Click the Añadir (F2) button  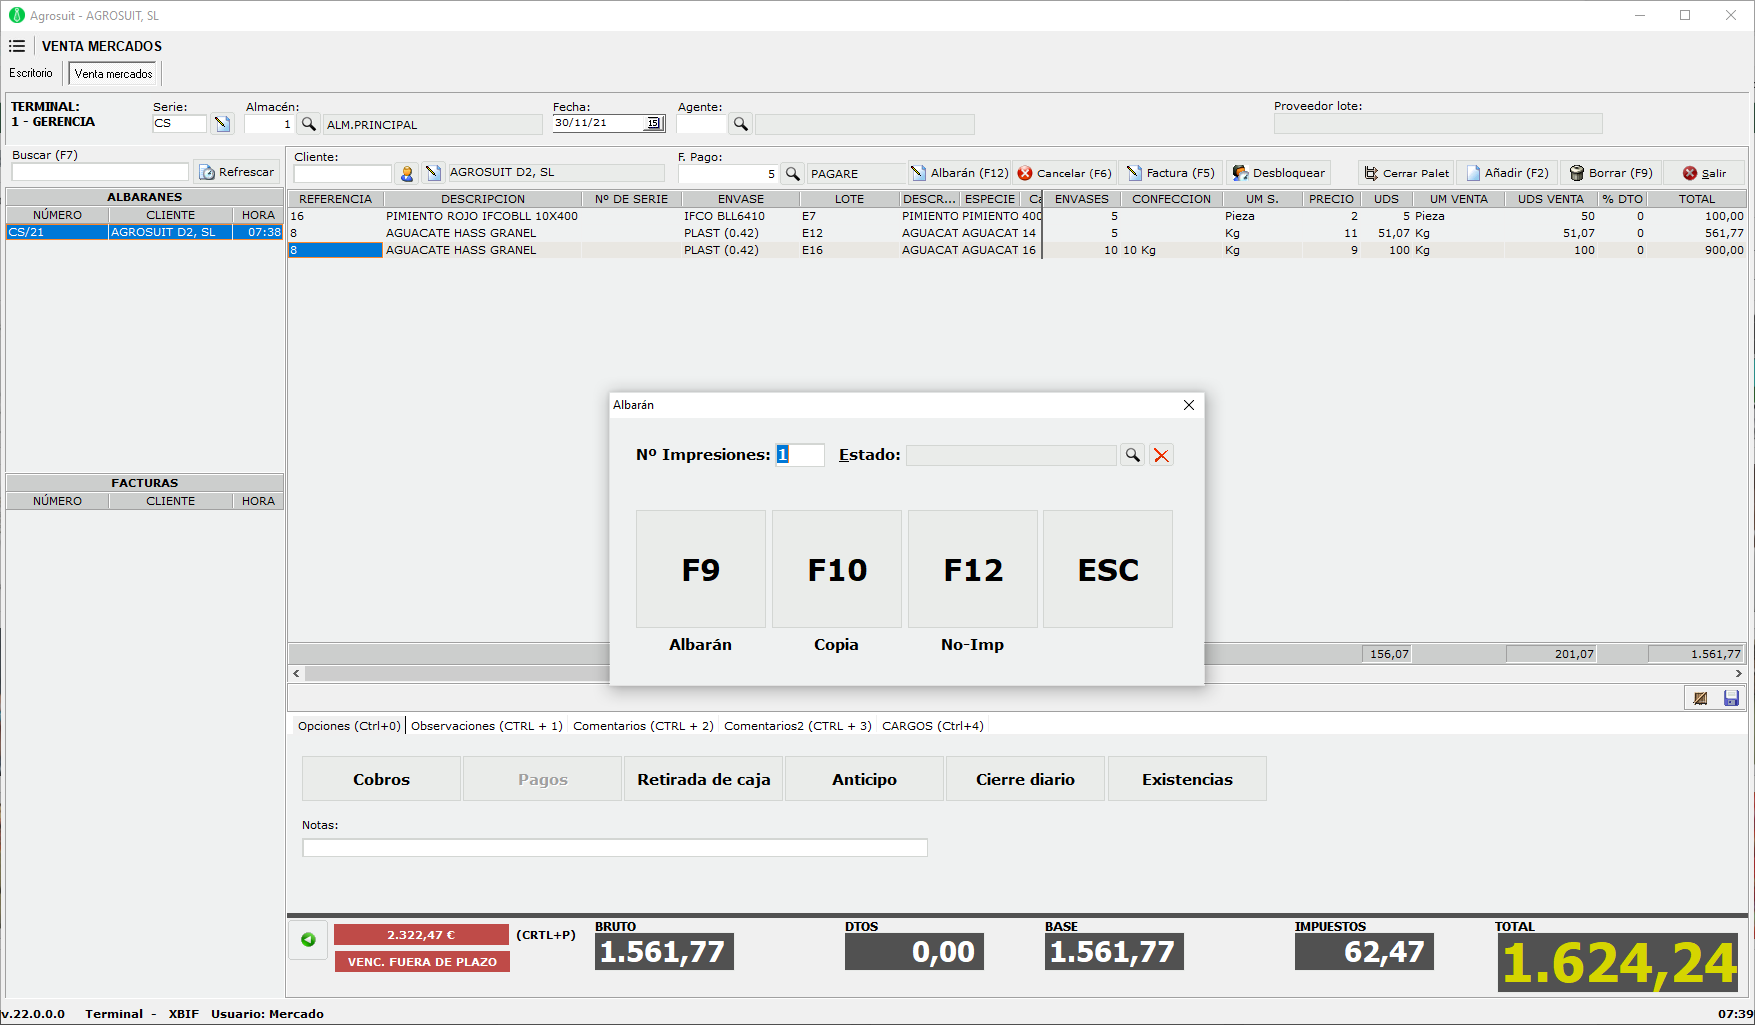(1508, 173)
